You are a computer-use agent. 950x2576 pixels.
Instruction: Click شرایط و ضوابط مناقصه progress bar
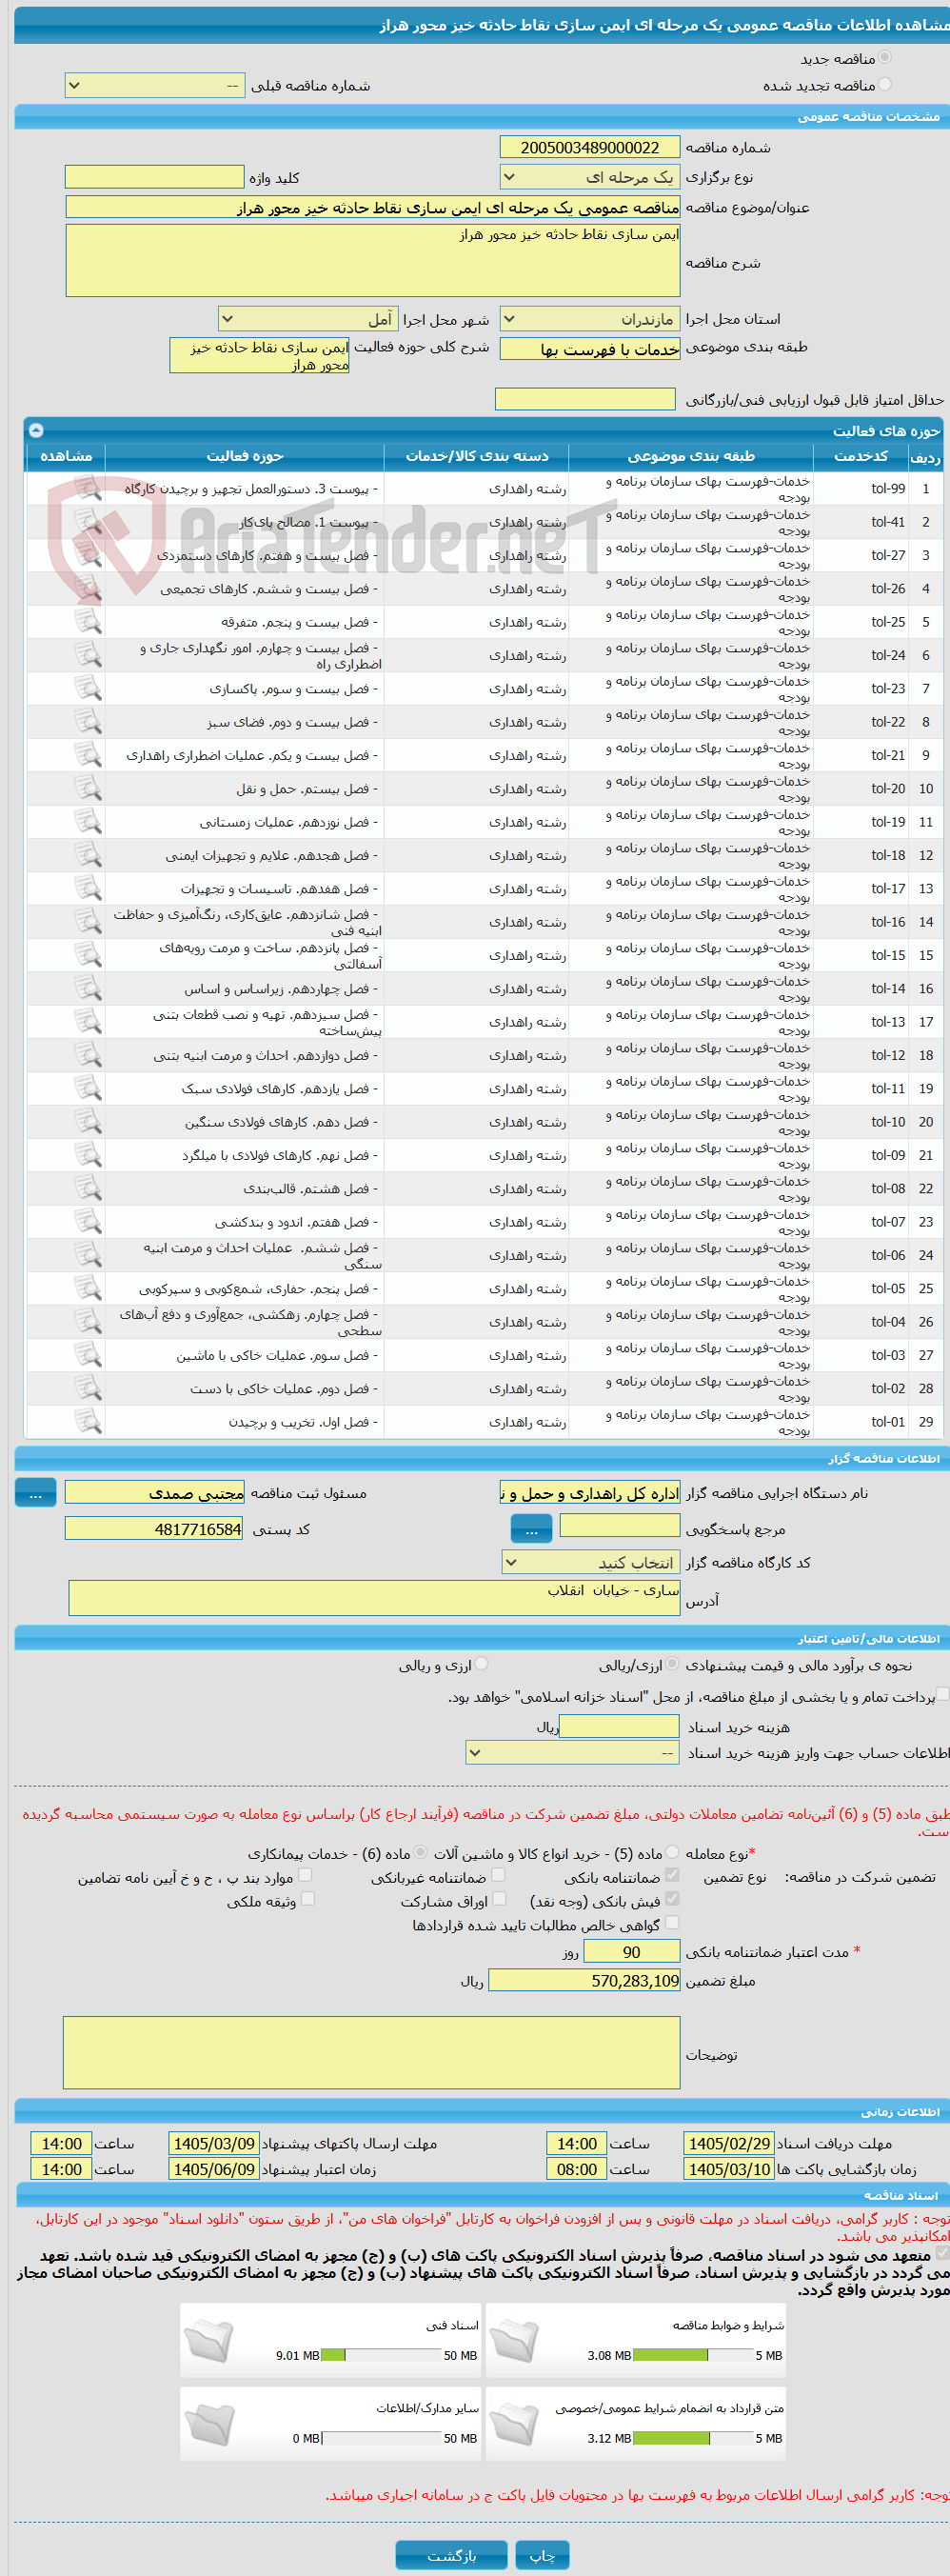pyautogui.click(x=692, y=2355)
